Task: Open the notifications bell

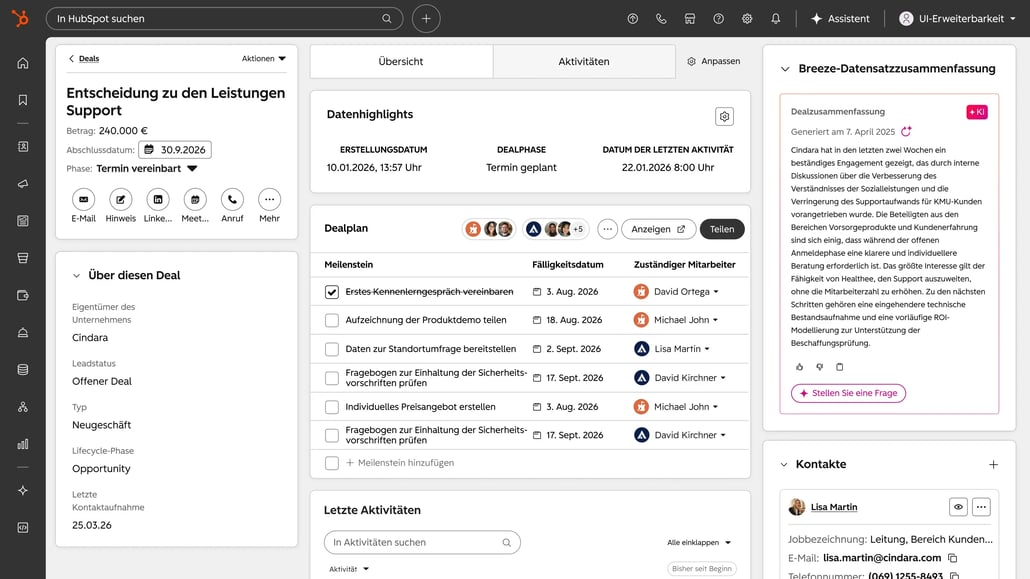Action: click(x=776, y=18)
